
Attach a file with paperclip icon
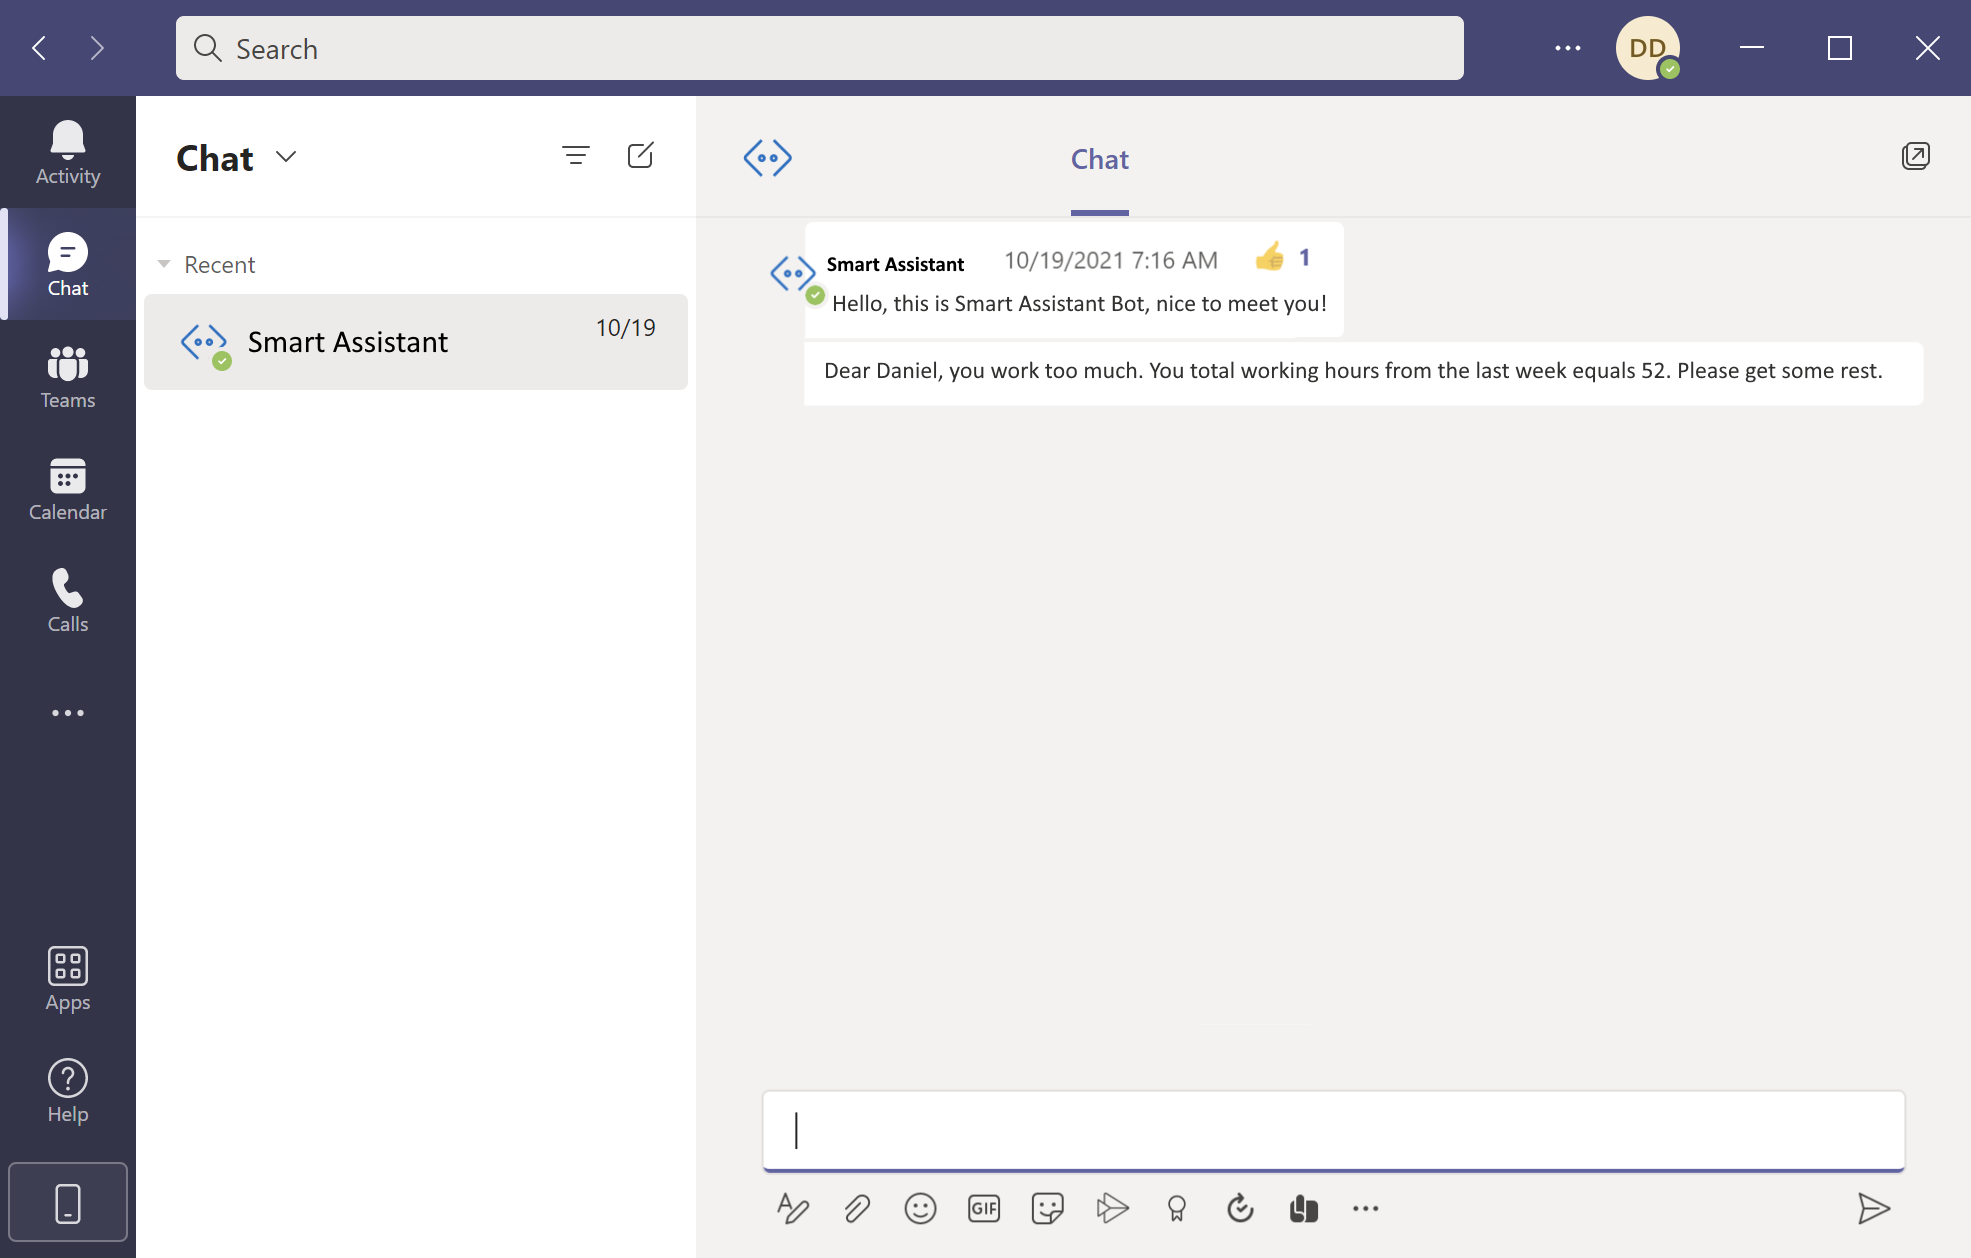coord(856,1208)
